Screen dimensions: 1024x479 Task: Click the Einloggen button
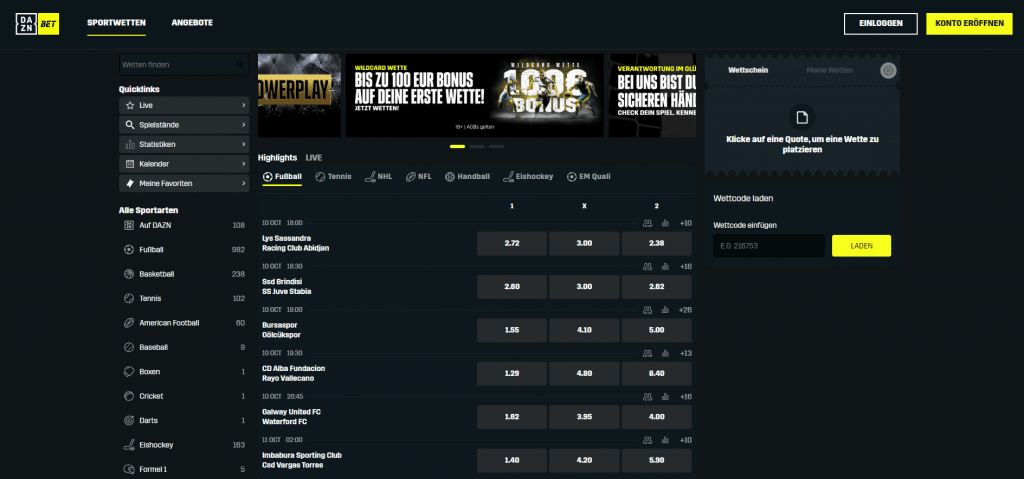point(880,24)
